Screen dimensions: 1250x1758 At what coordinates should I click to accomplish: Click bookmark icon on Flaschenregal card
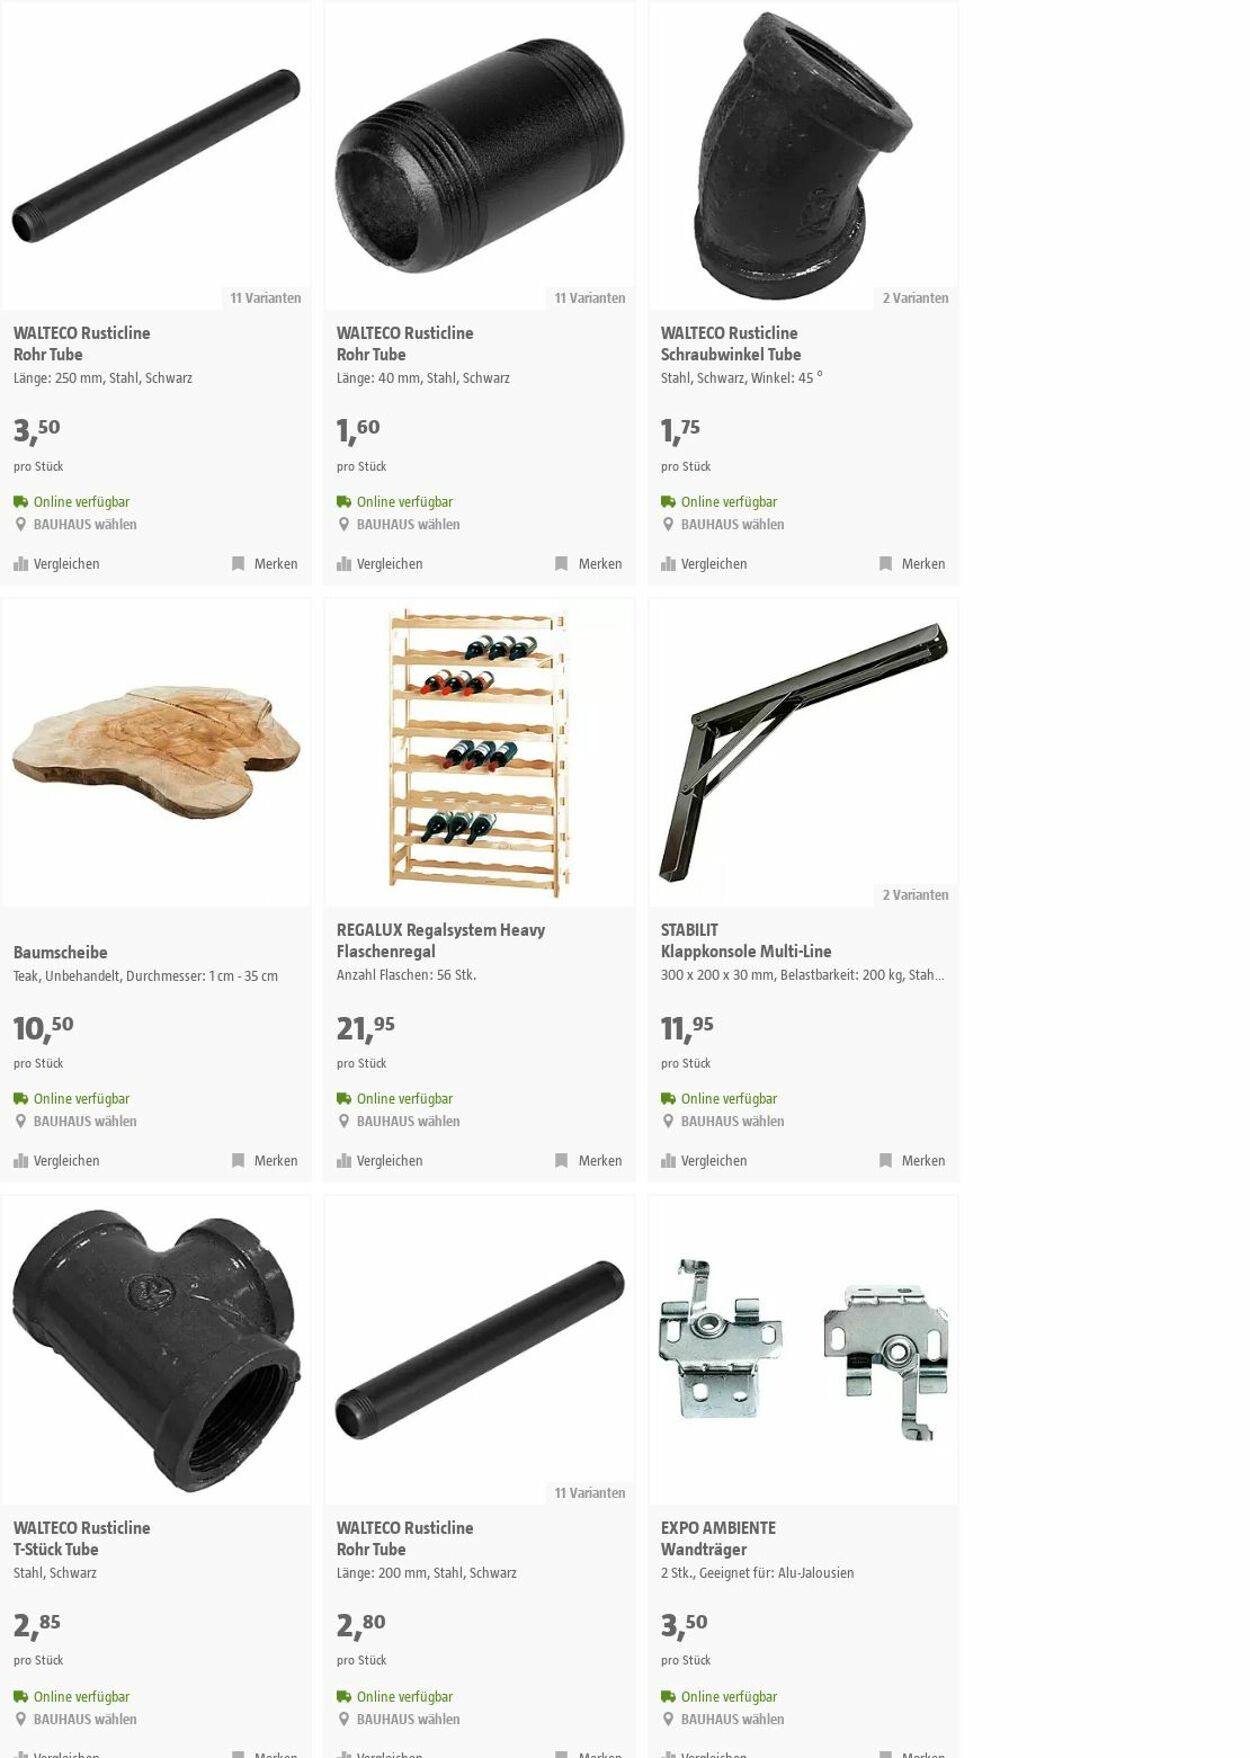561,1161
